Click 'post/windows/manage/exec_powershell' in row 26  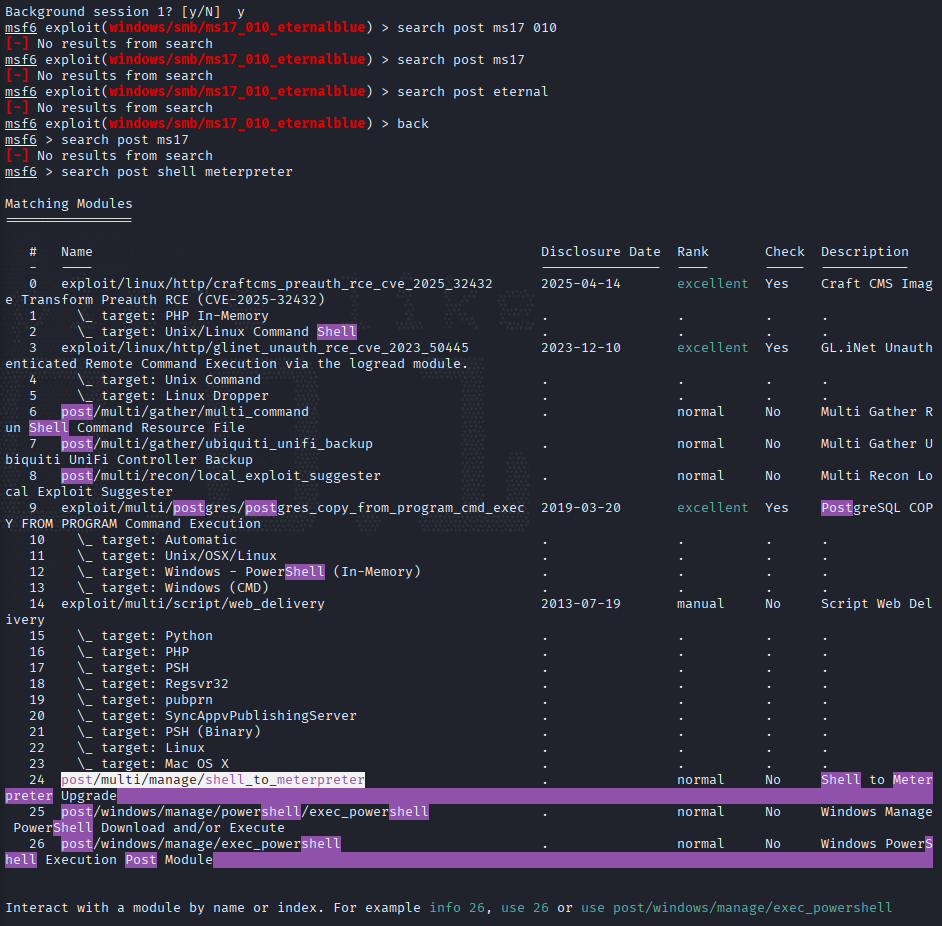pyautogui.click(x=201, y=844)
